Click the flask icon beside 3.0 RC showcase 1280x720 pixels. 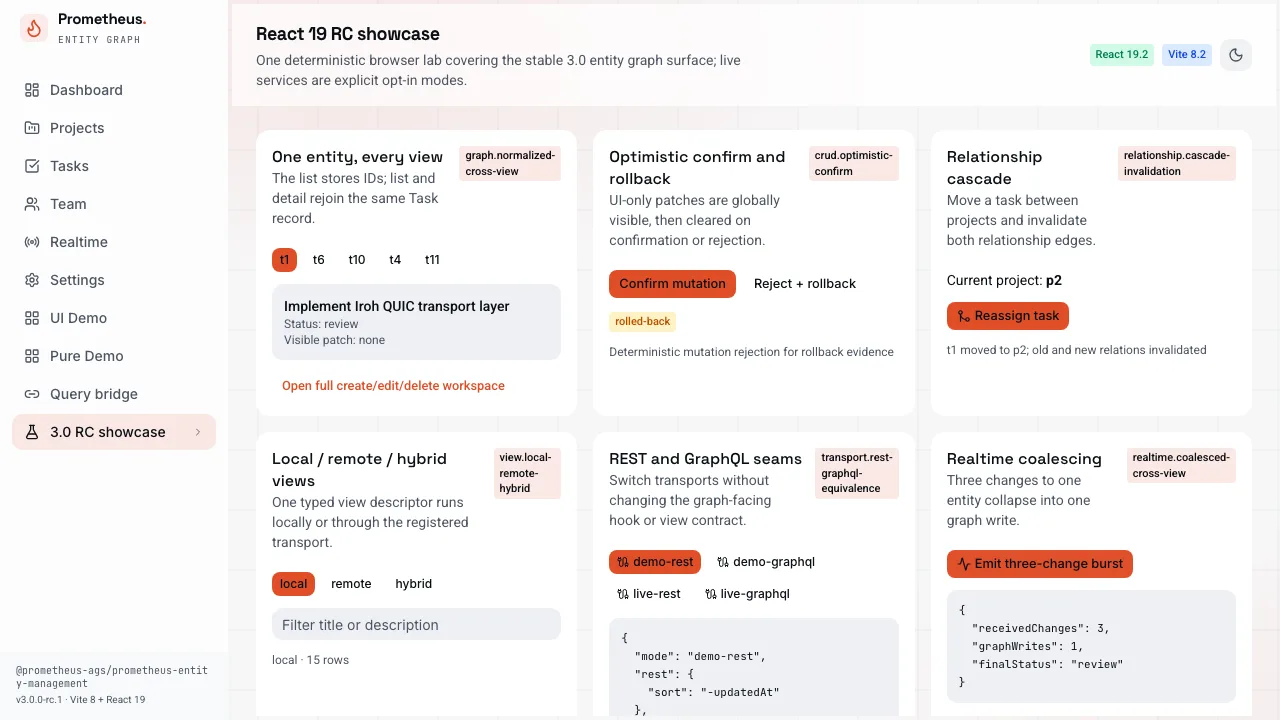coord(32,432)
